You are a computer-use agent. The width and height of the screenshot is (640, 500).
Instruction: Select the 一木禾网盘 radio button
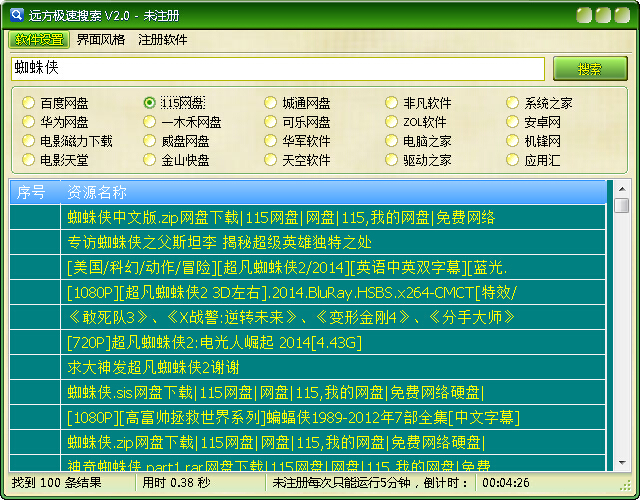[x=149, y=122]
